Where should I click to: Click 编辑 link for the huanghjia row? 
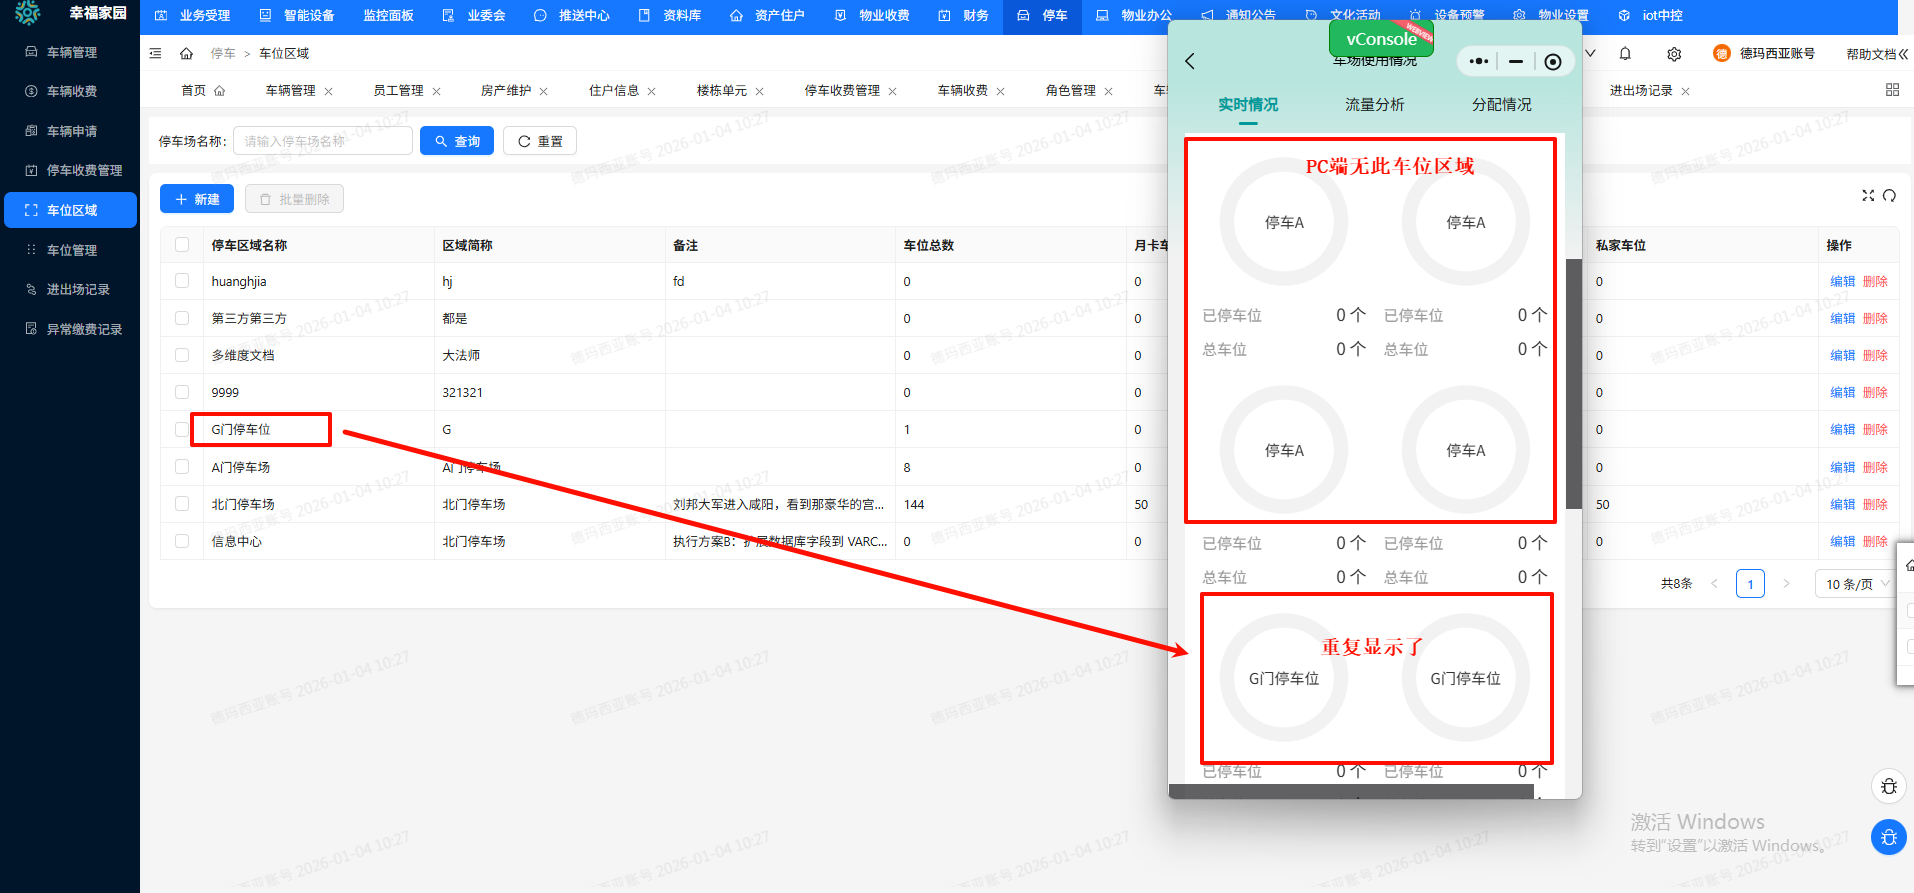(x=1842, y=282)
